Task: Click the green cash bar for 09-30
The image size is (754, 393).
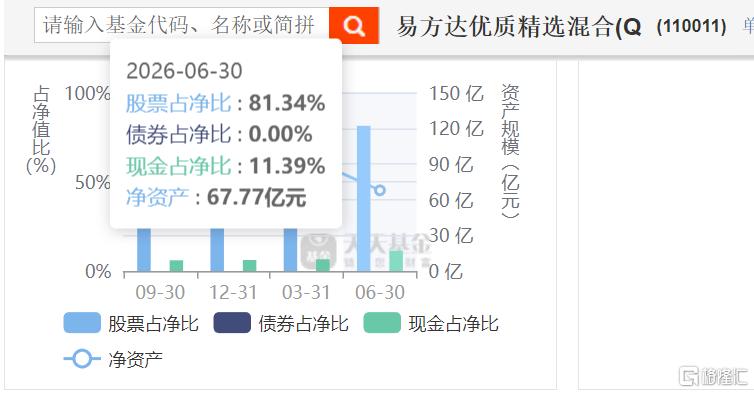Action: coord(176,266)
